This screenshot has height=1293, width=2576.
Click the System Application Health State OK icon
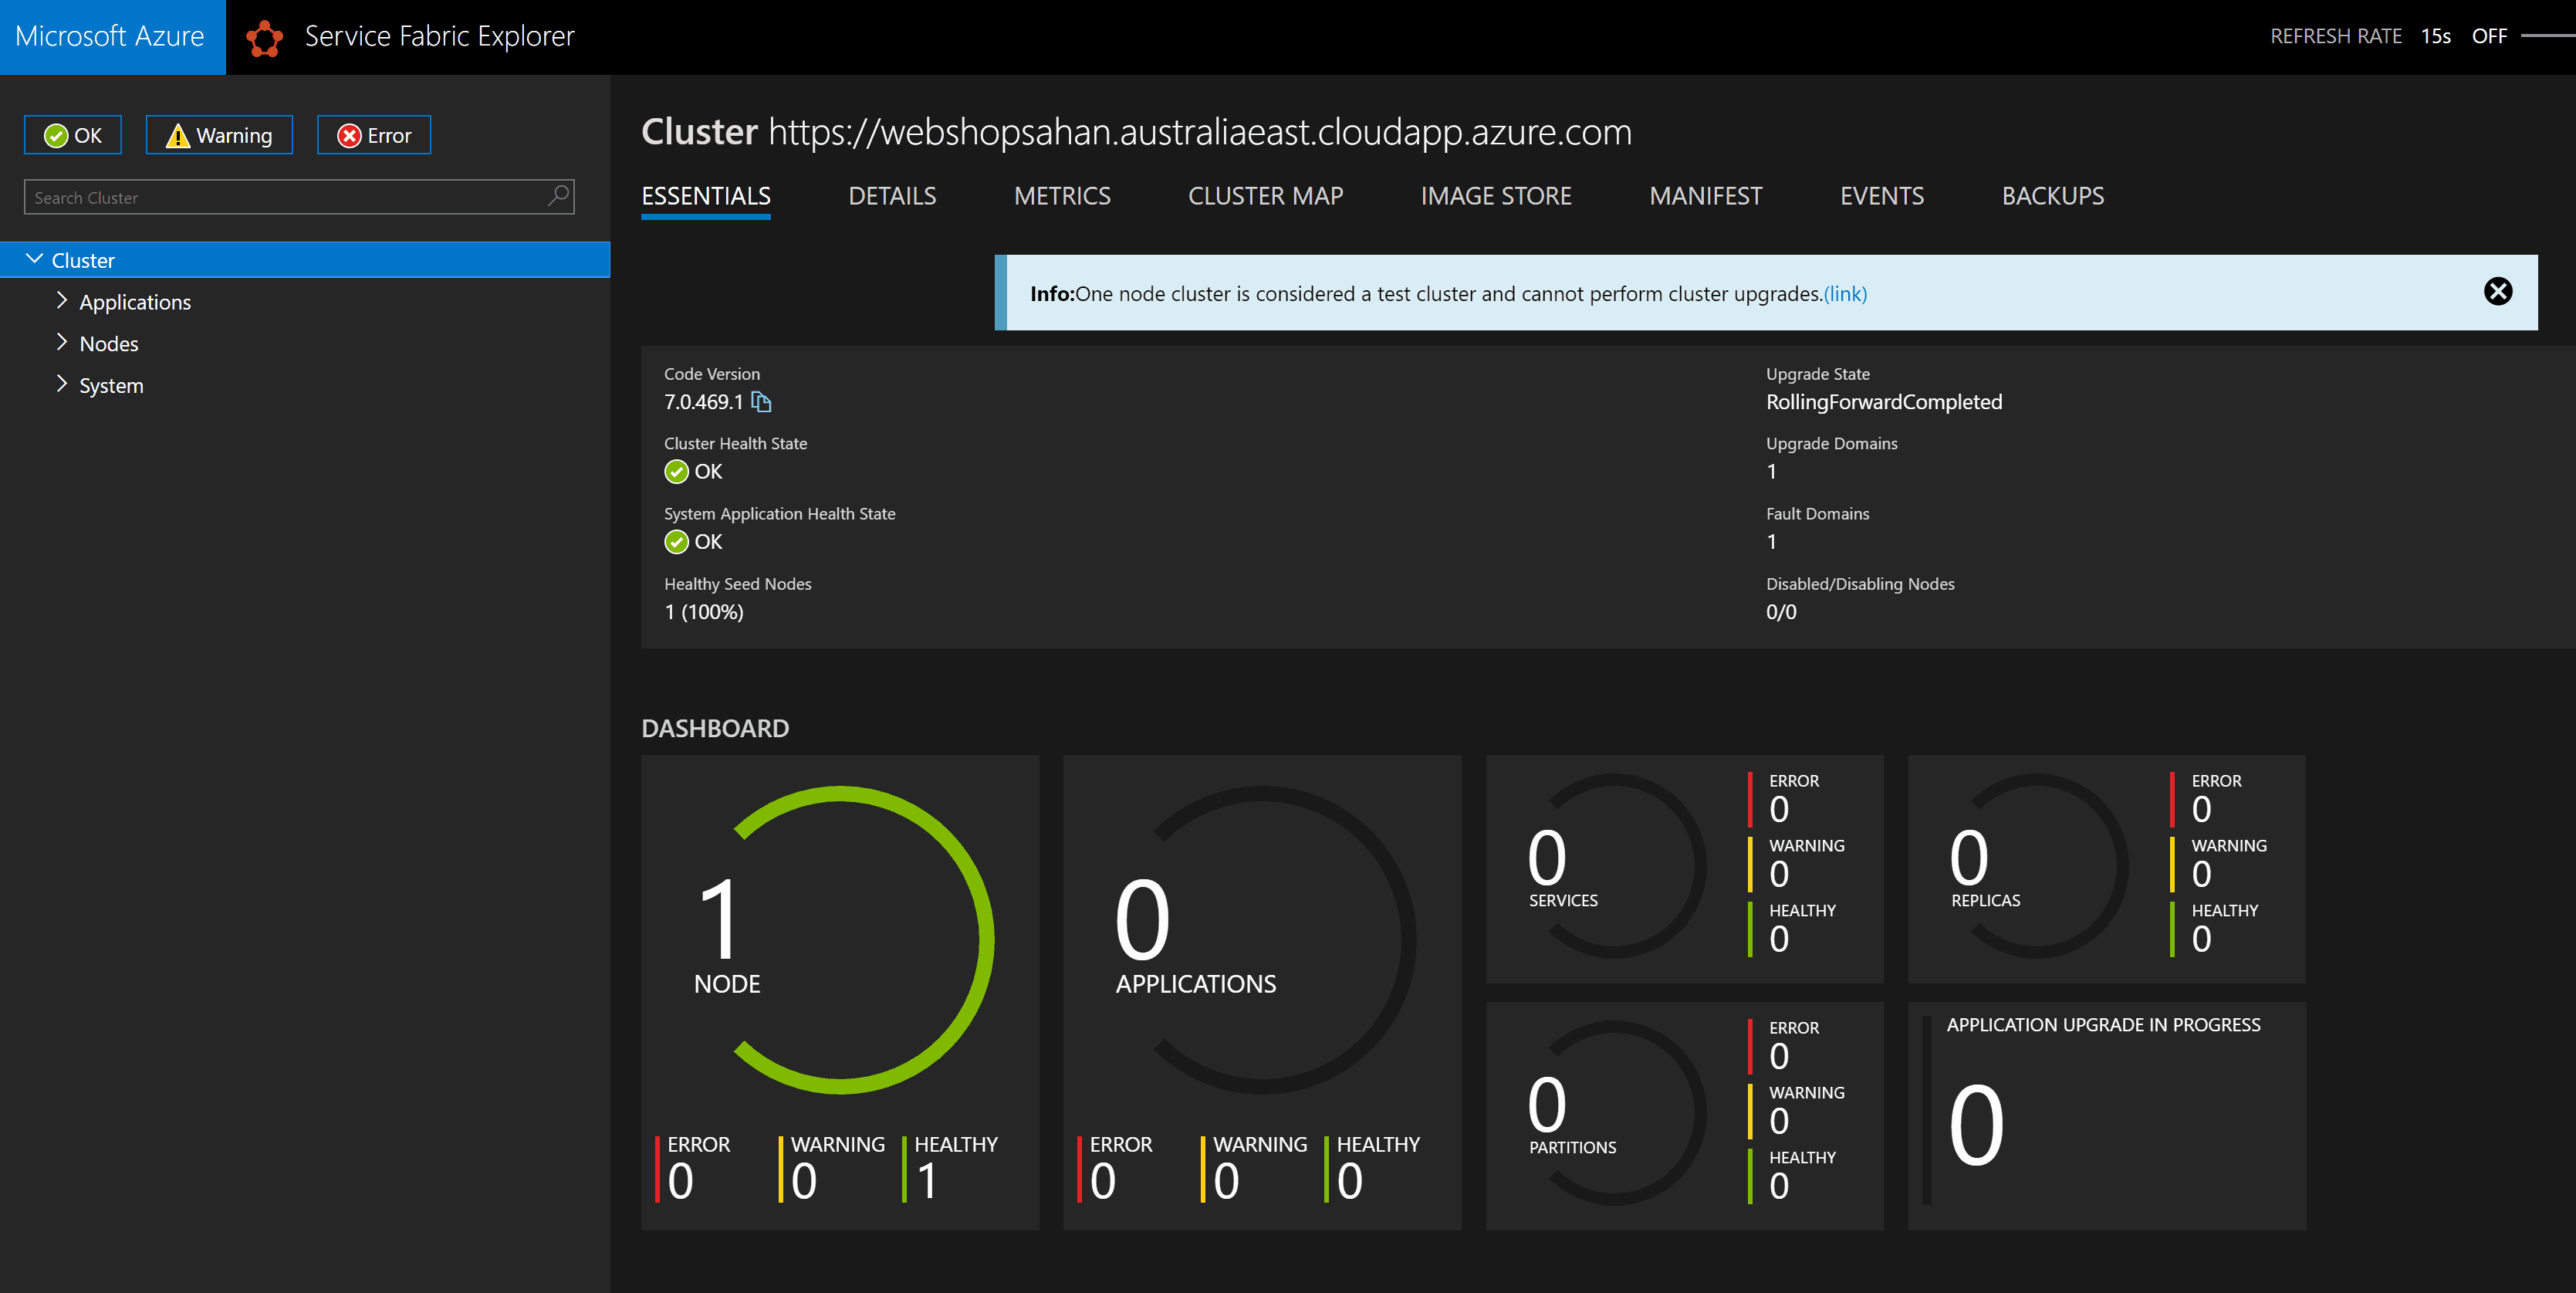coord(676,542)
